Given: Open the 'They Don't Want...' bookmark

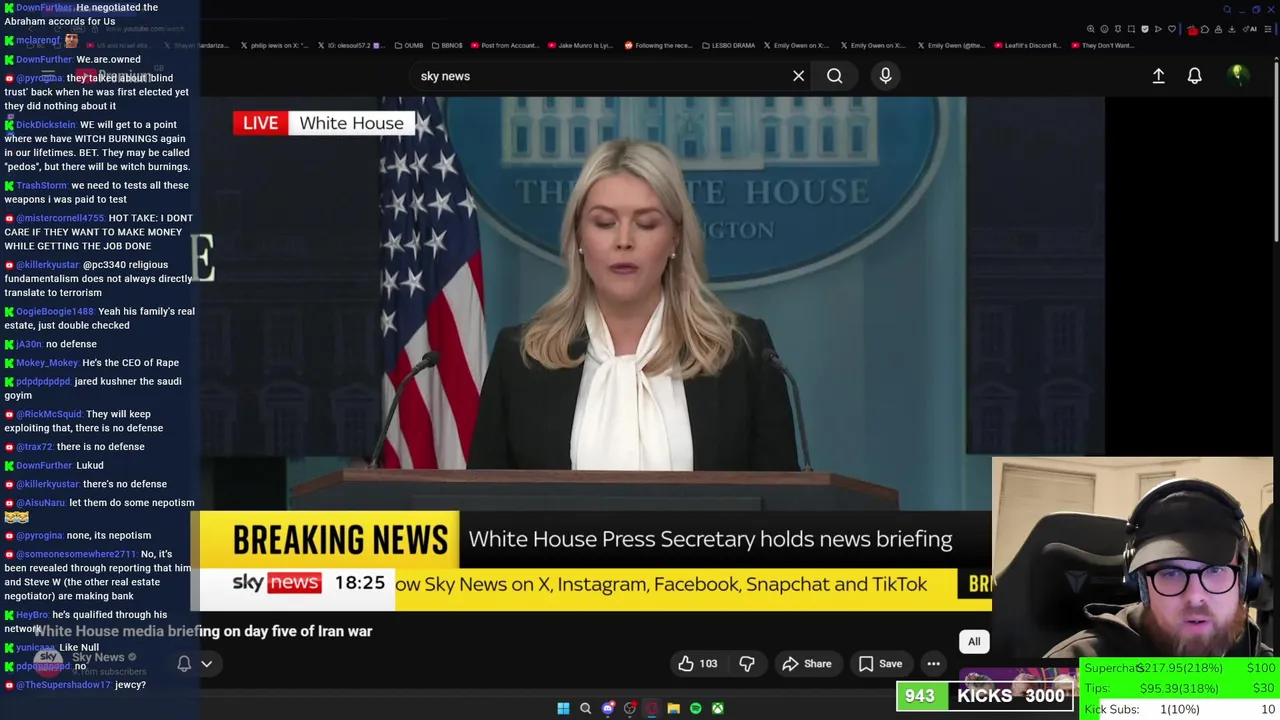Looking at the screenshot, I should point(1102,45).
